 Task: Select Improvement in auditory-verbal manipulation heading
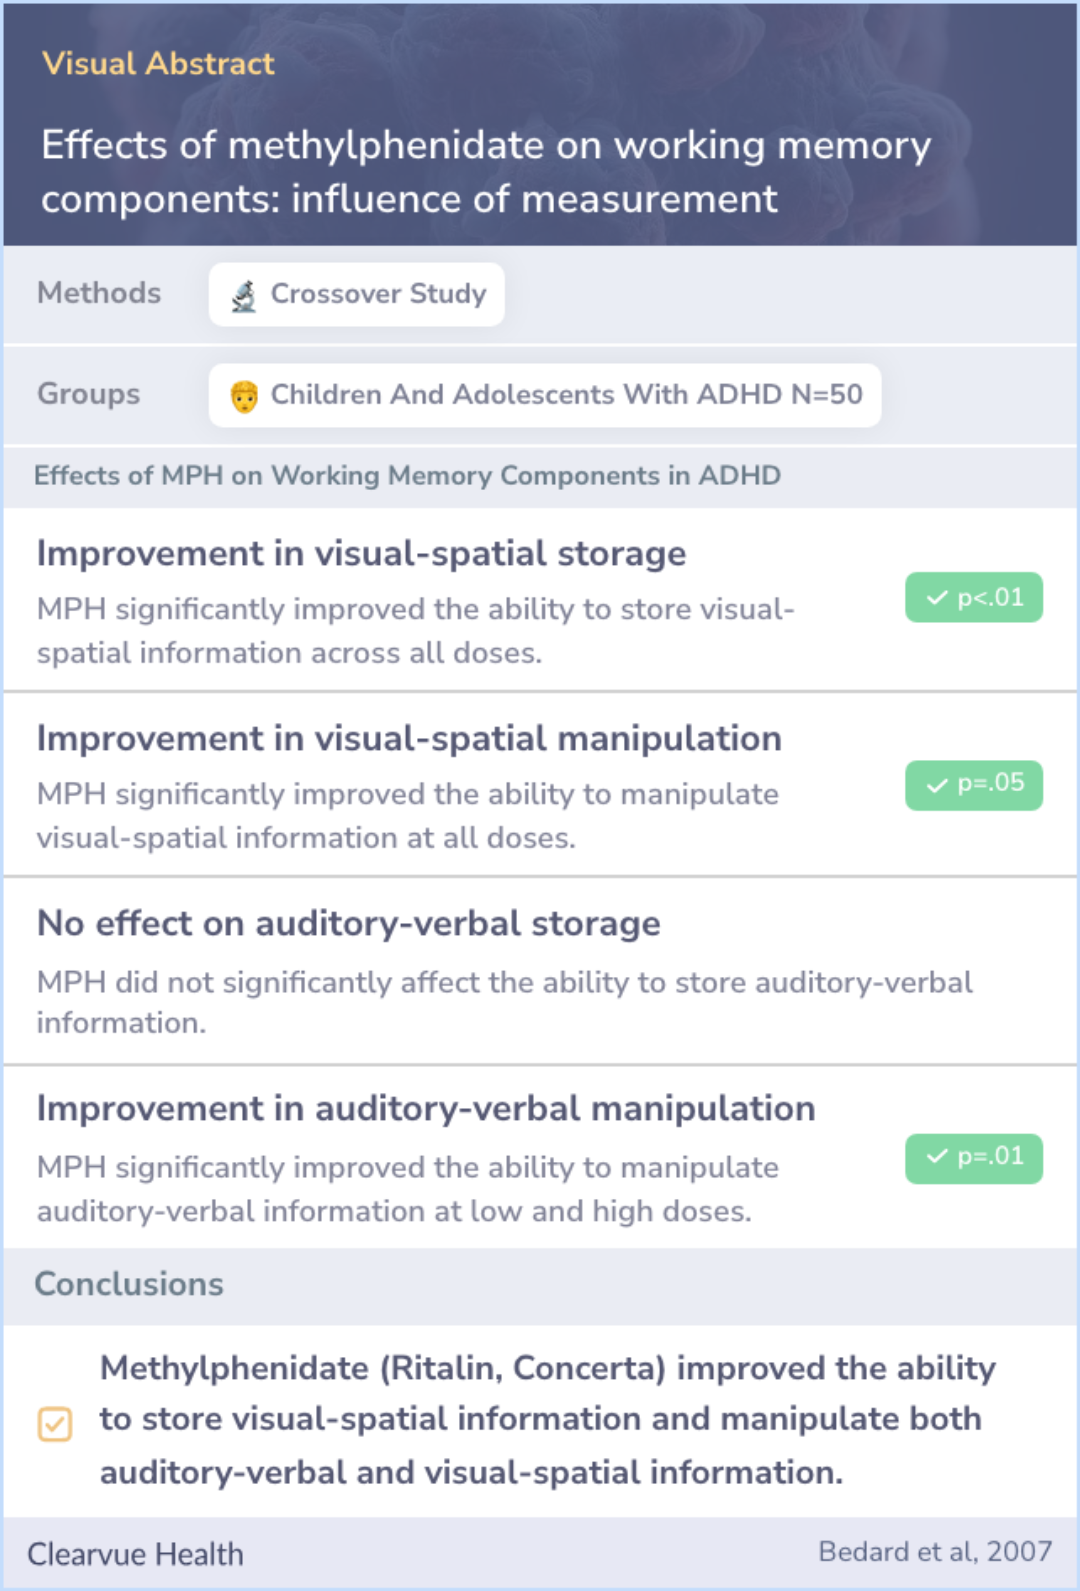(x=426, y=1109)
